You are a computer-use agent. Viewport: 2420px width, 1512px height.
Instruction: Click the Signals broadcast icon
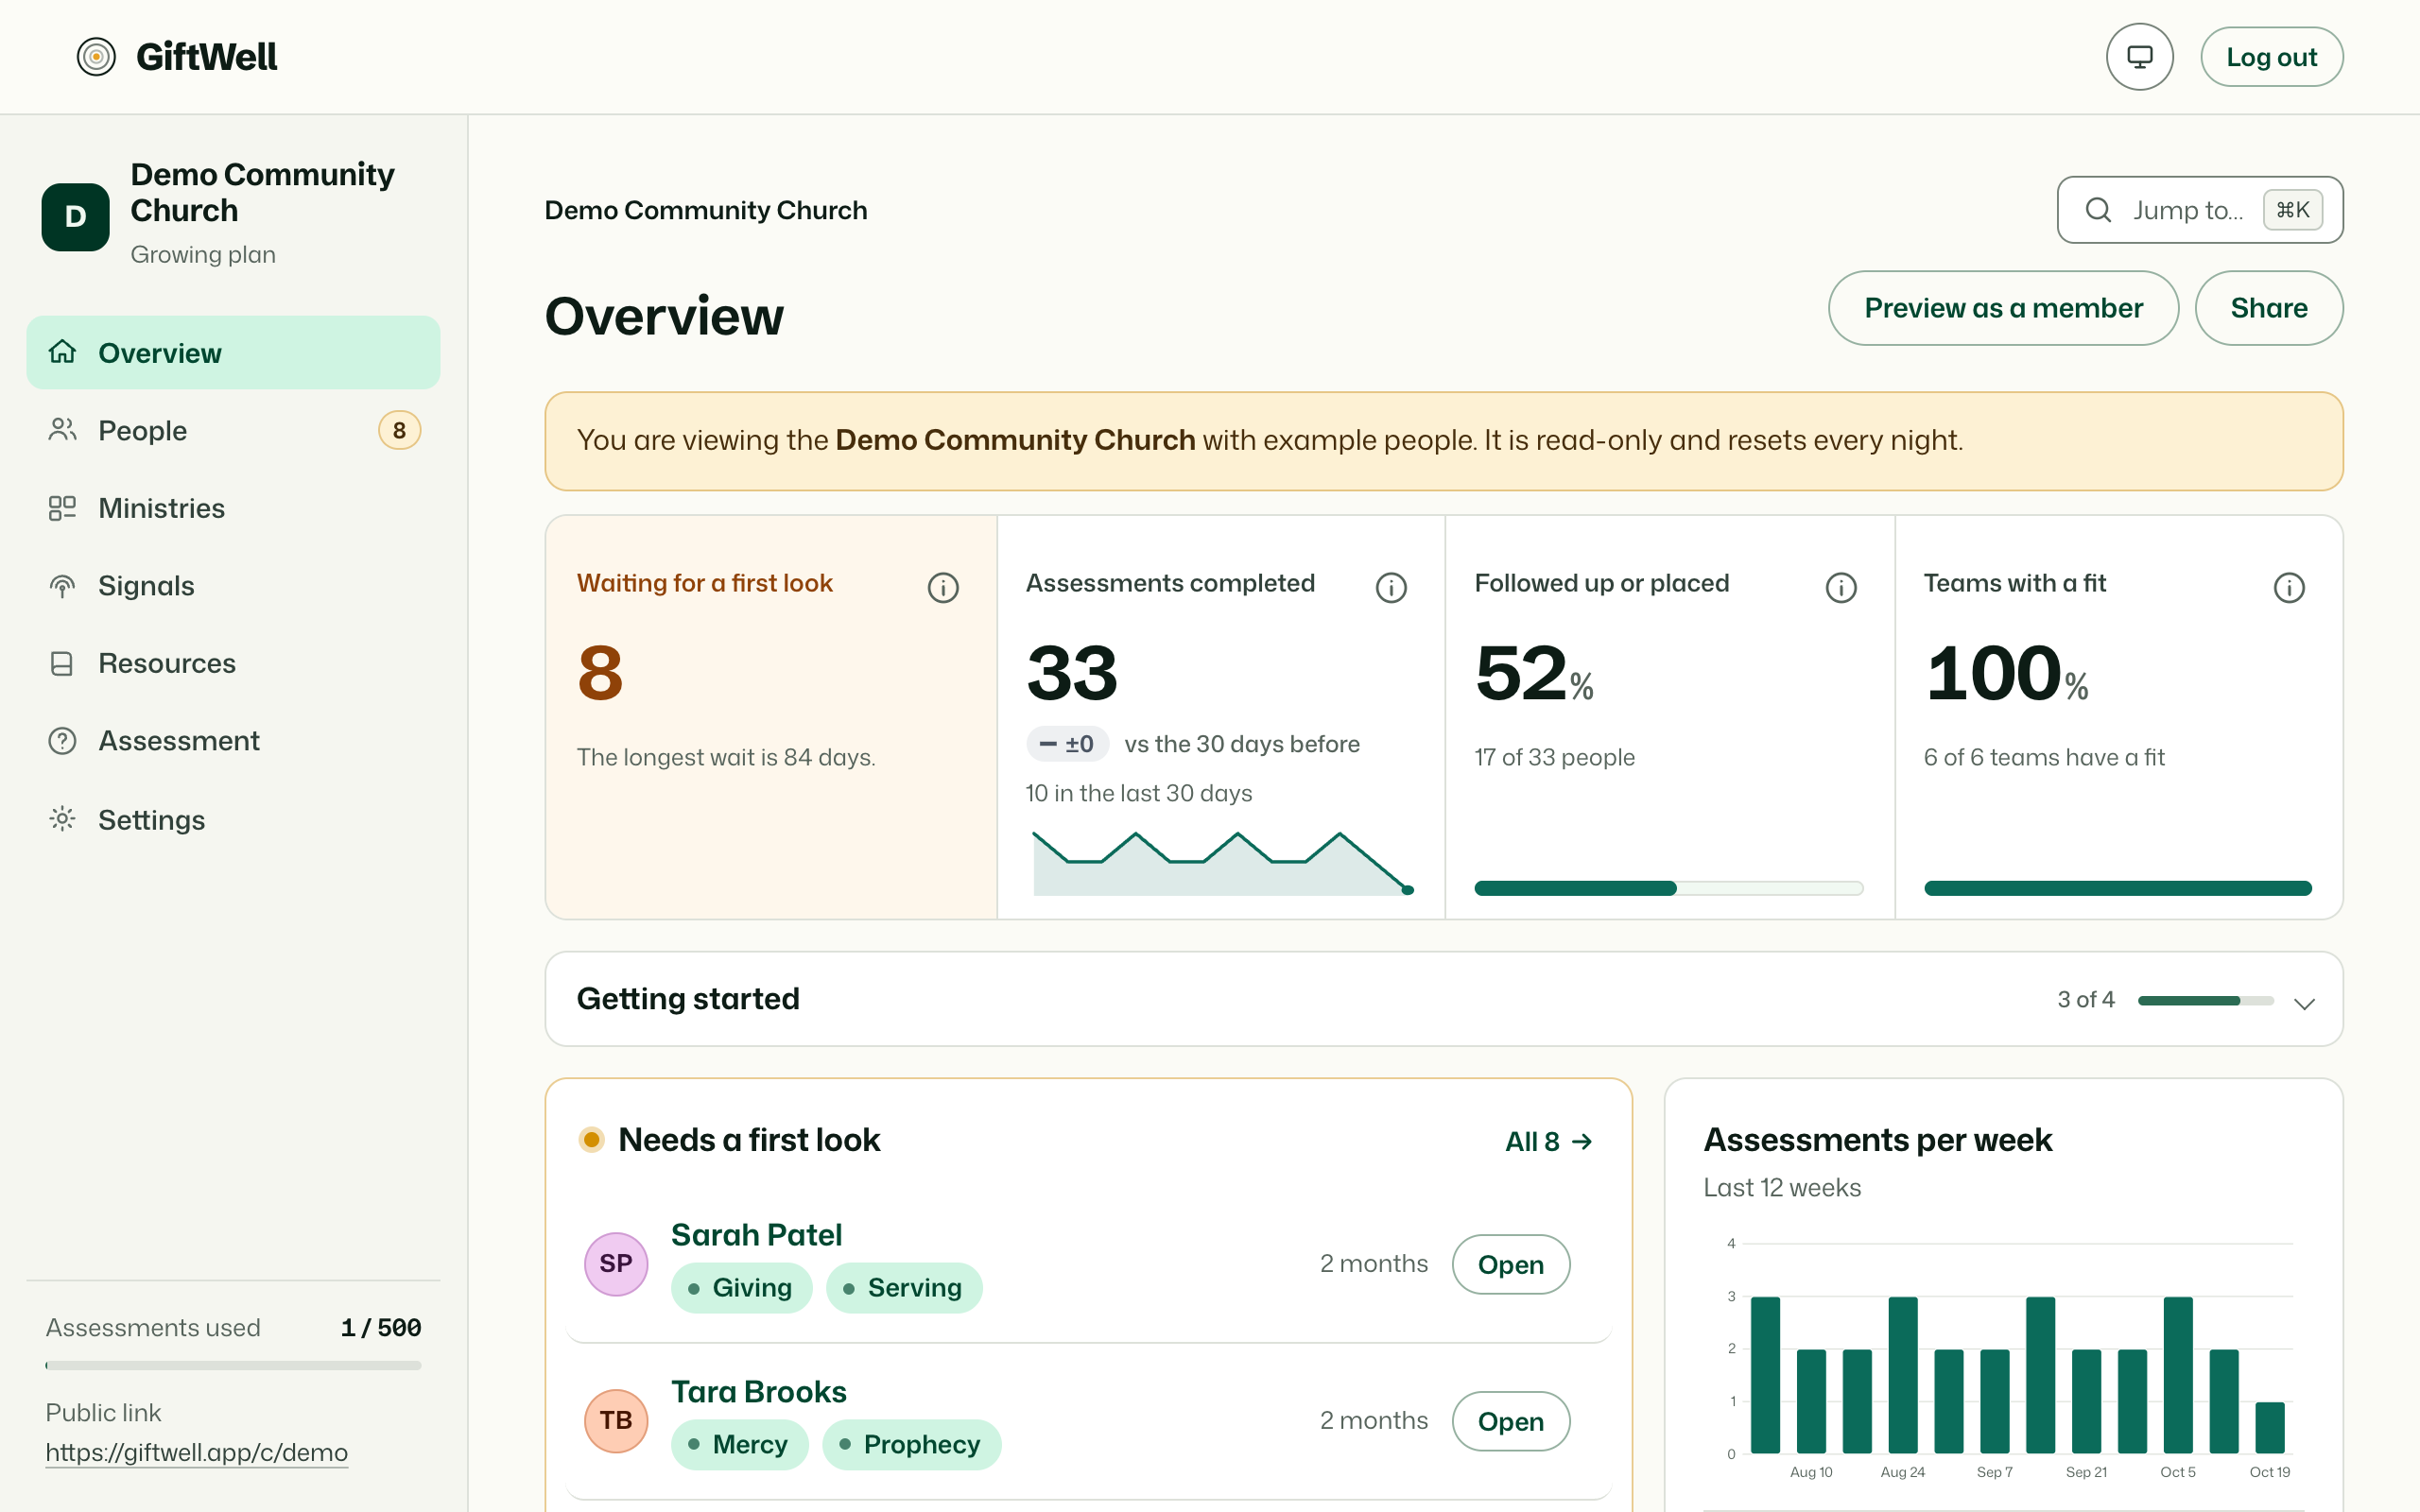point(62,586)
